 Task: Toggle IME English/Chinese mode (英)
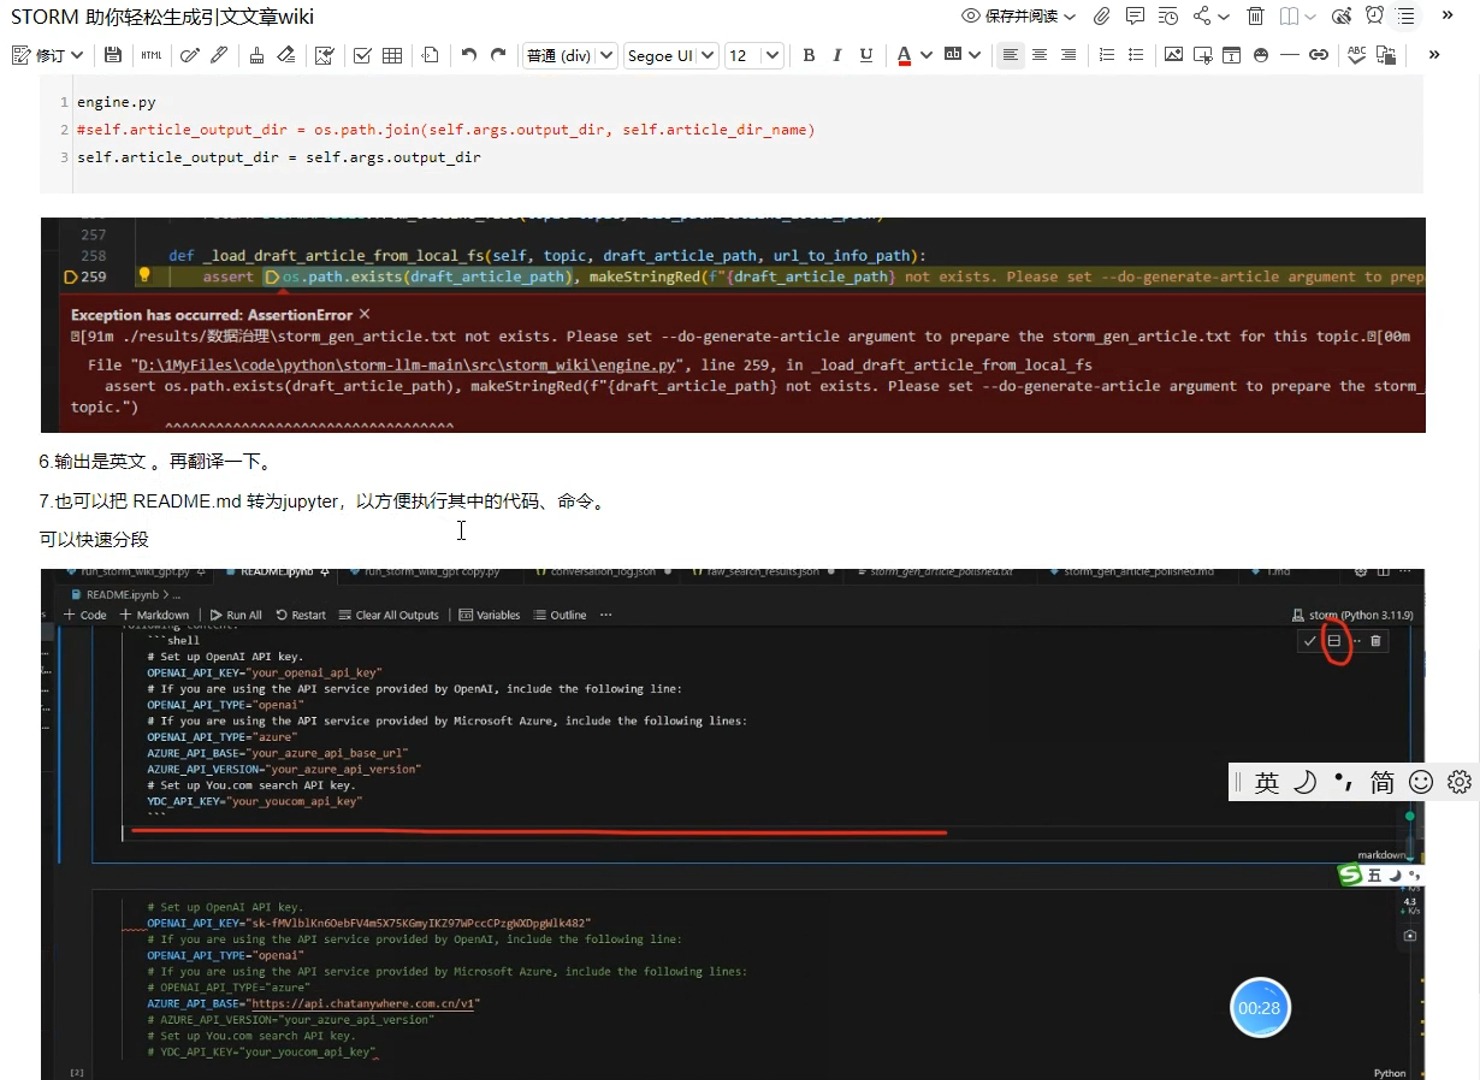point(1267,782)
